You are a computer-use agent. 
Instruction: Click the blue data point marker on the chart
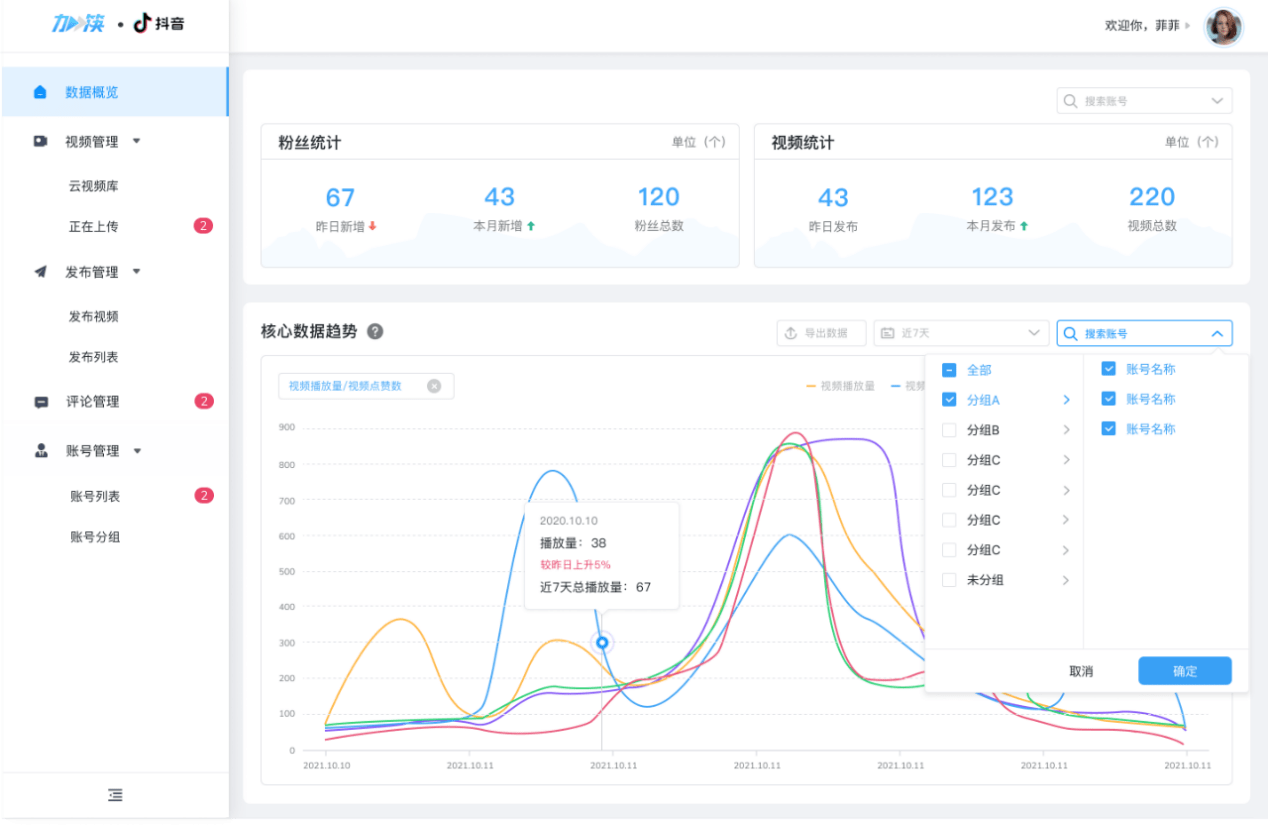pos(602,643)
